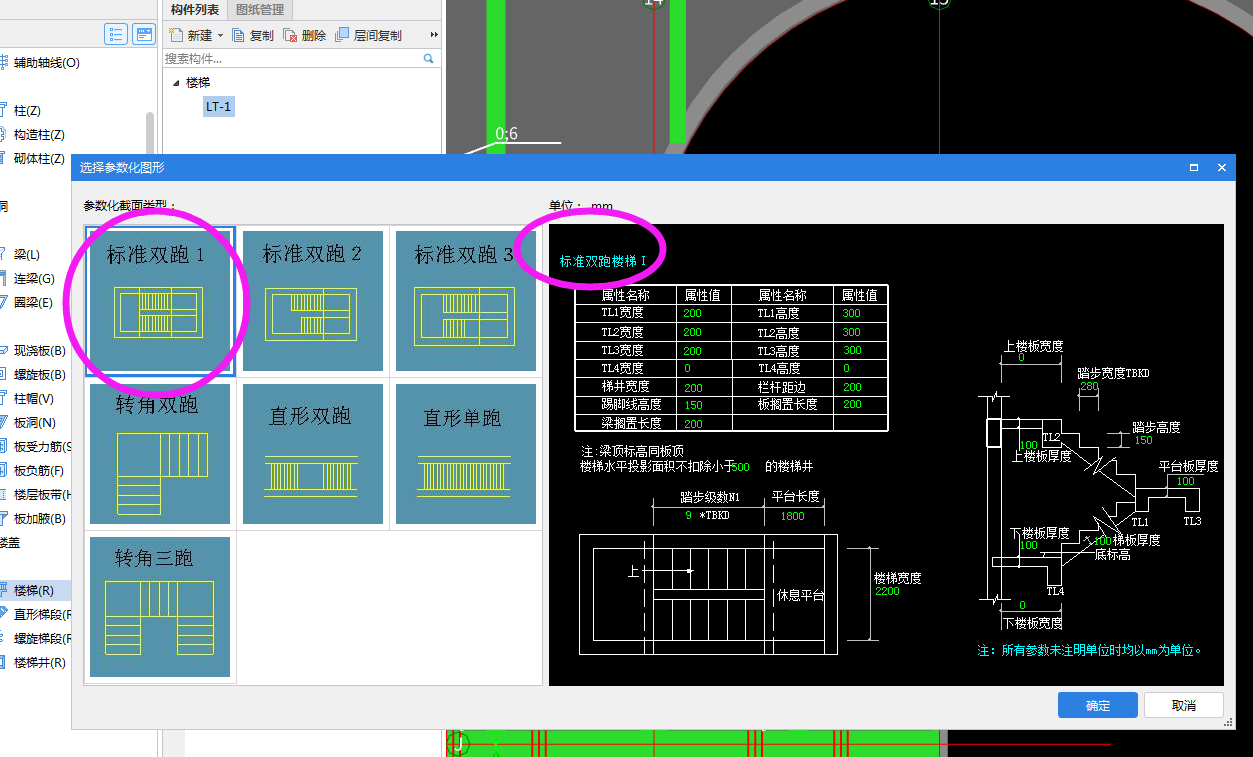Collapse the 楼梯 tree node
This screenshot has height=757, width=1253.
(177, 83)
